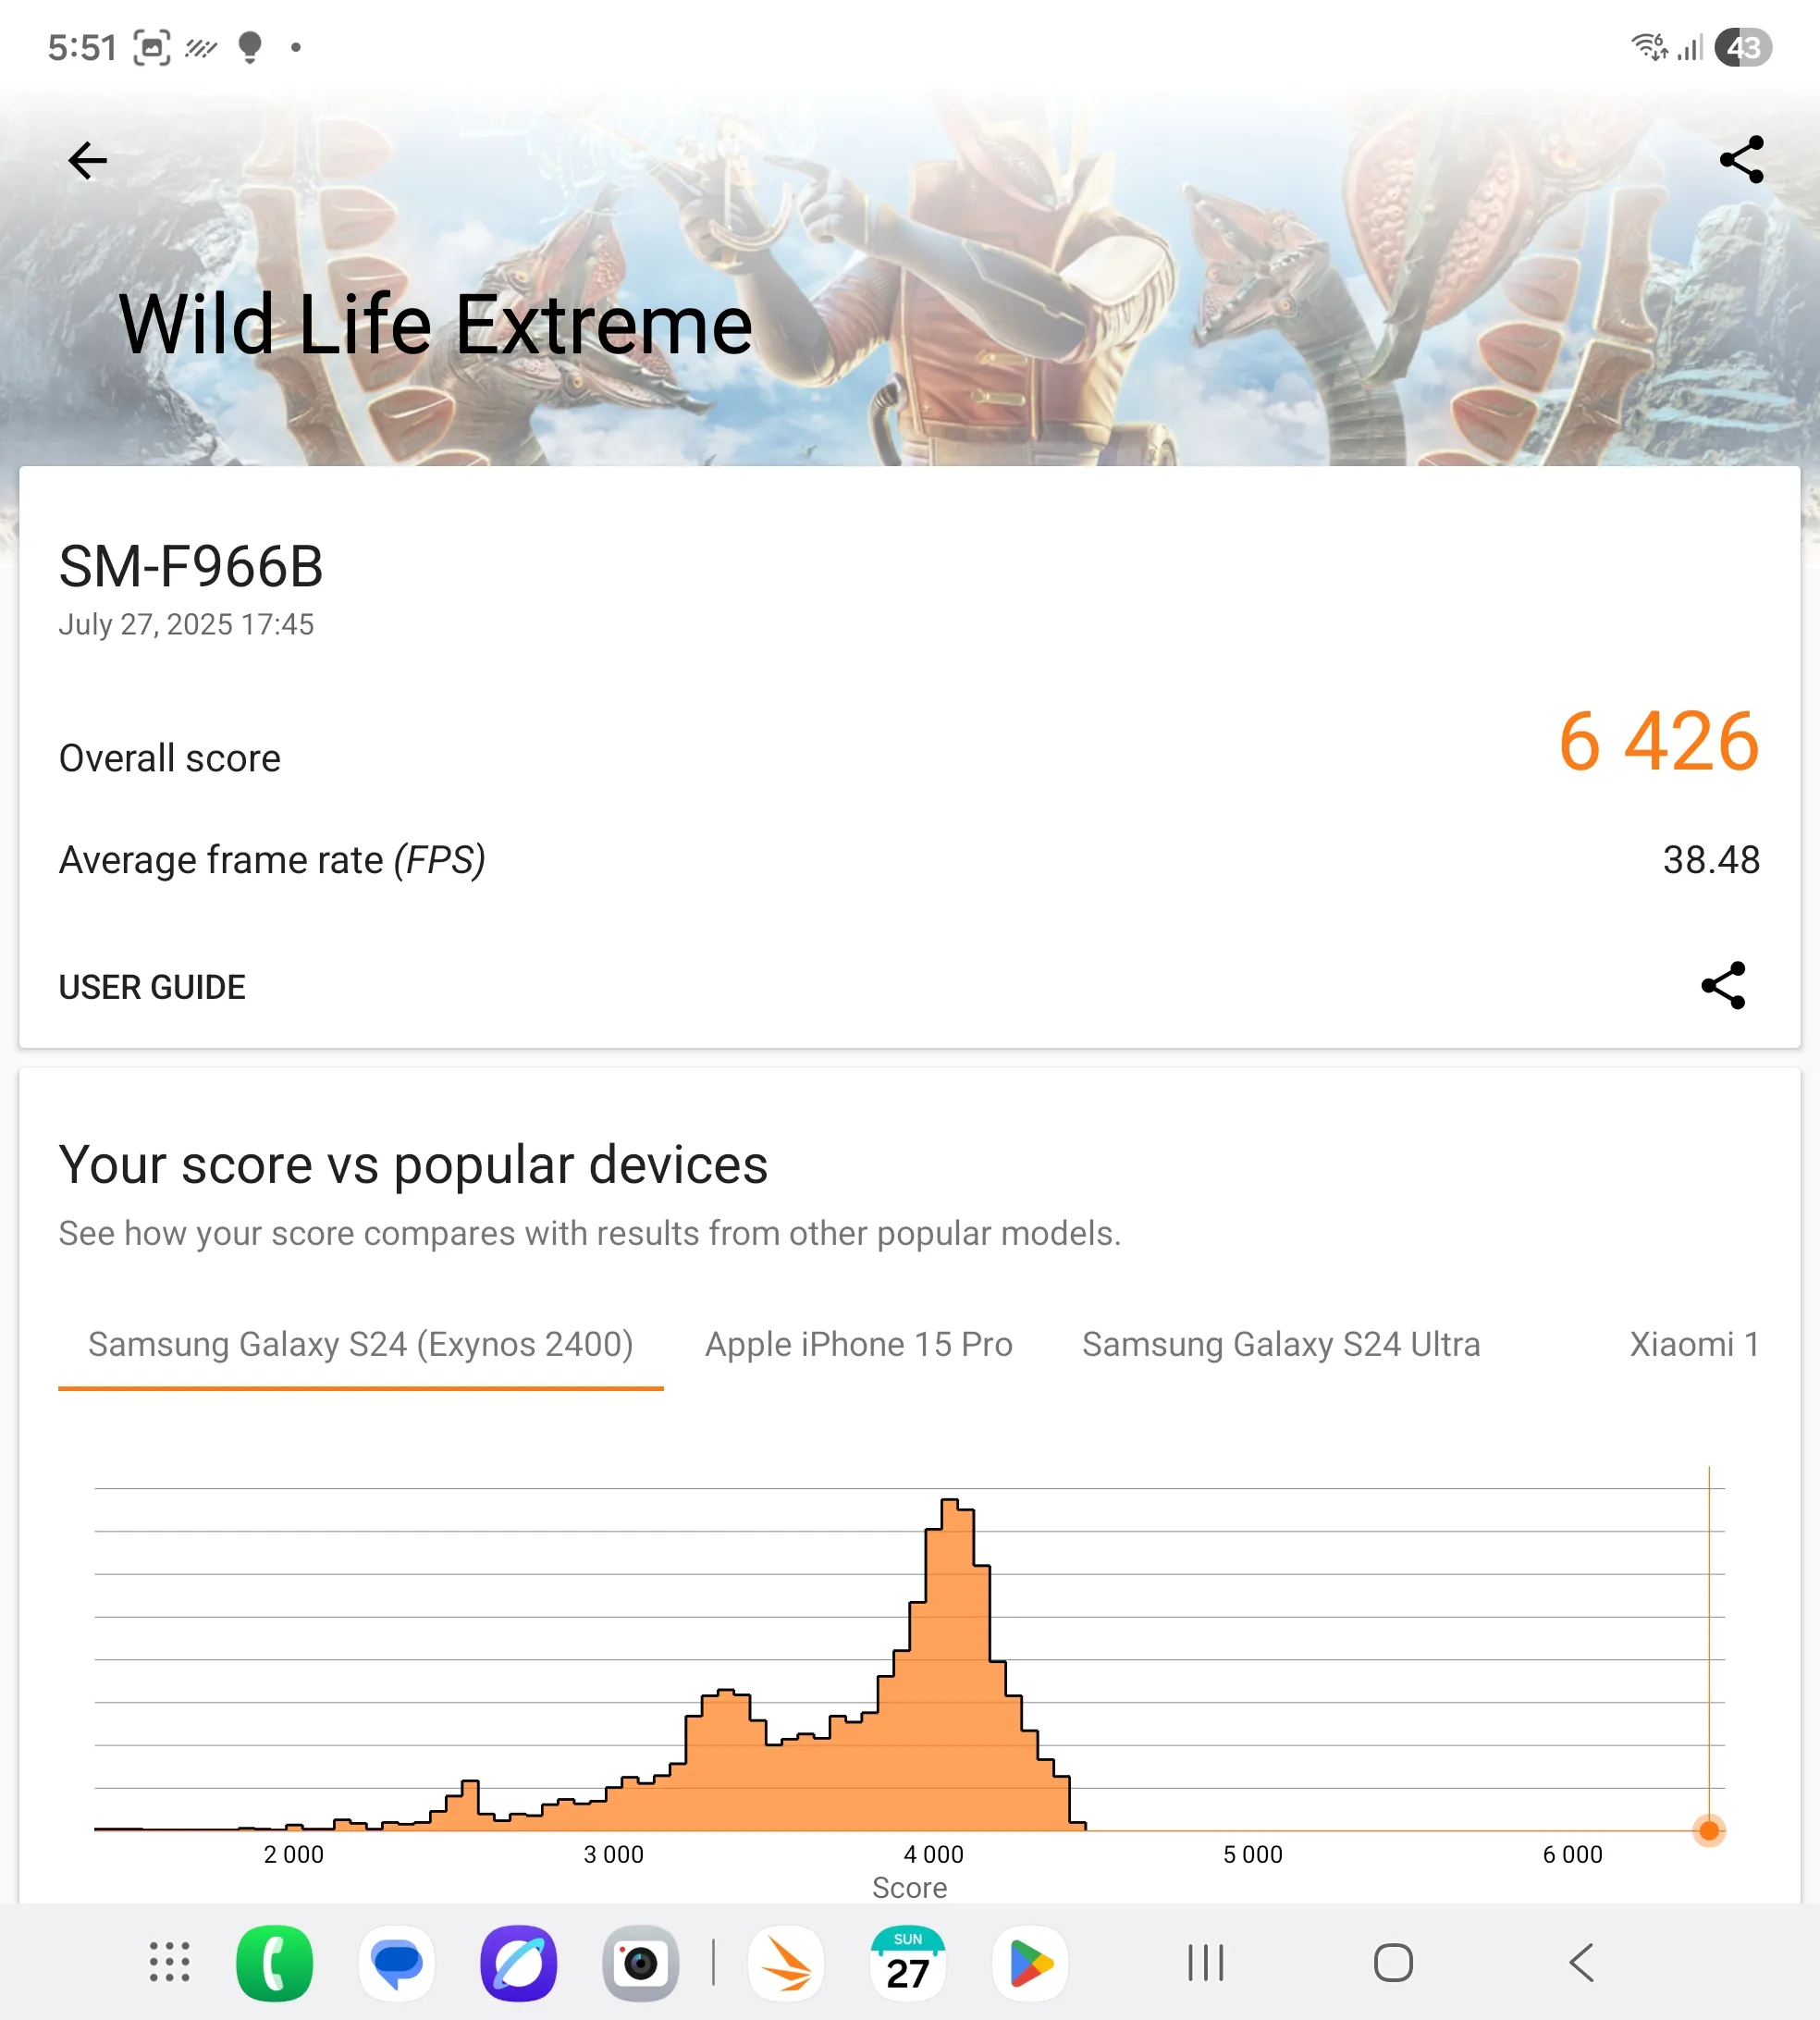
Task: Open the Calendar app showing 27
Action: click(908, 1962)
